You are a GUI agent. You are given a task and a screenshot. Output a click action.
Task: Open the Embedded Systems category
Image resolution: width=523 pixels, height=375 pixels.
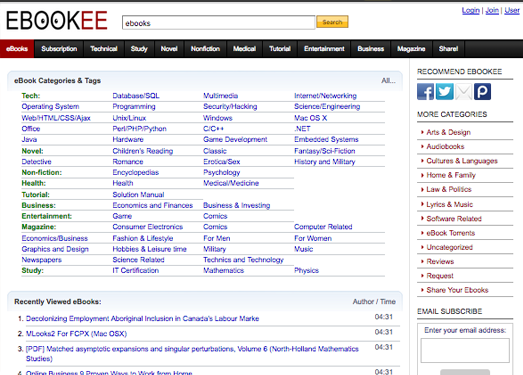pos(326,139)
